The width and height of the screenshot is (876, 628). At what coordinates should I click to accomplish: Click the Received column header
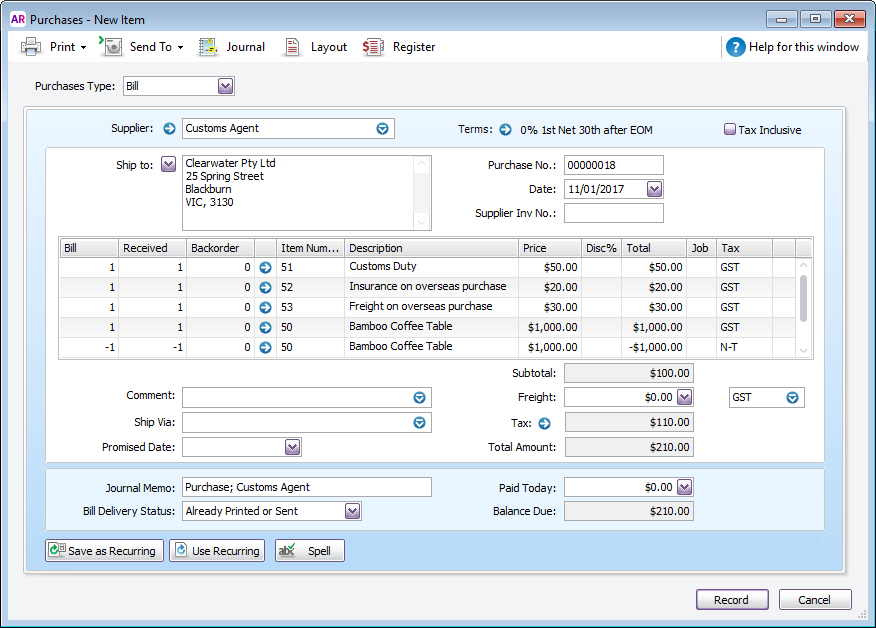(152, 248)
